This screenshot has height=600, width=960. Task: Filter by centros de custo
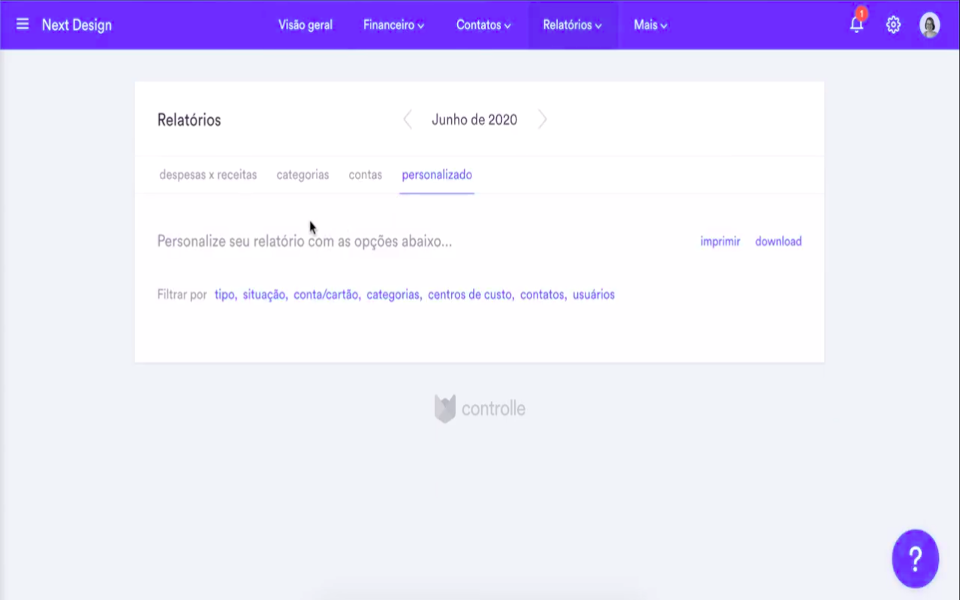[470, 294]
